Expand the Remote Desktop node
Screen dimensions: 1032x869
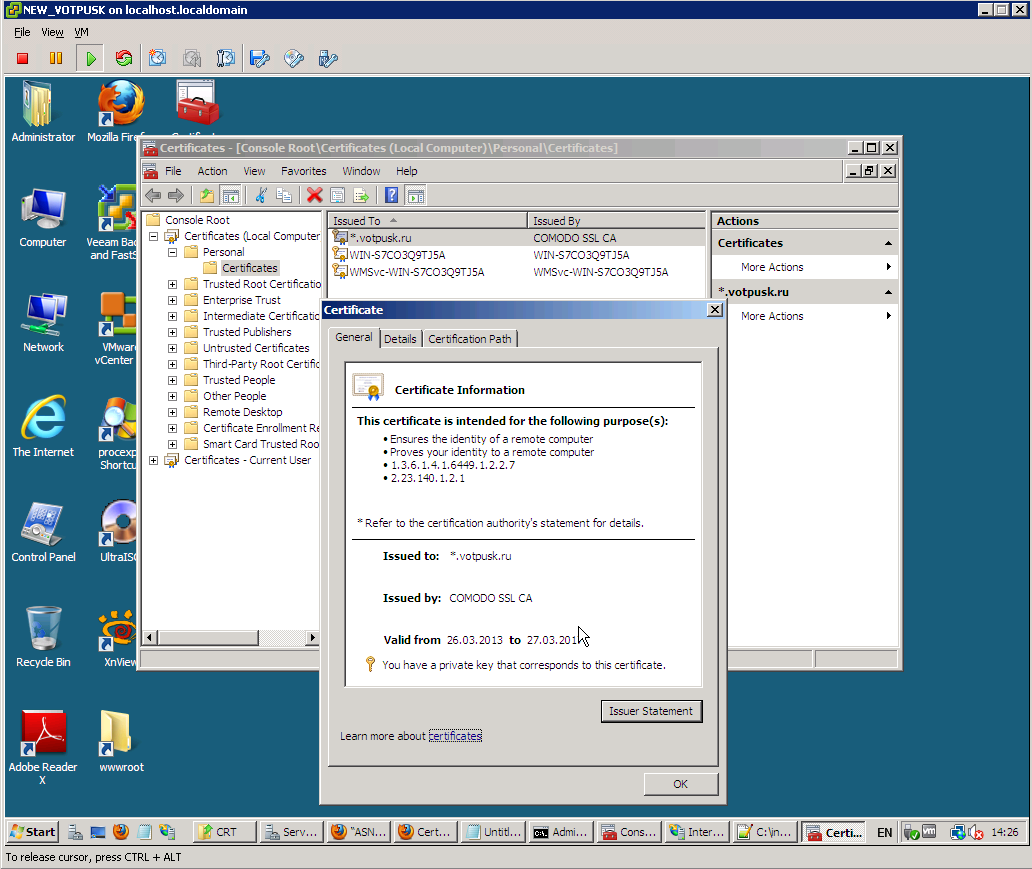coord(172,412)
